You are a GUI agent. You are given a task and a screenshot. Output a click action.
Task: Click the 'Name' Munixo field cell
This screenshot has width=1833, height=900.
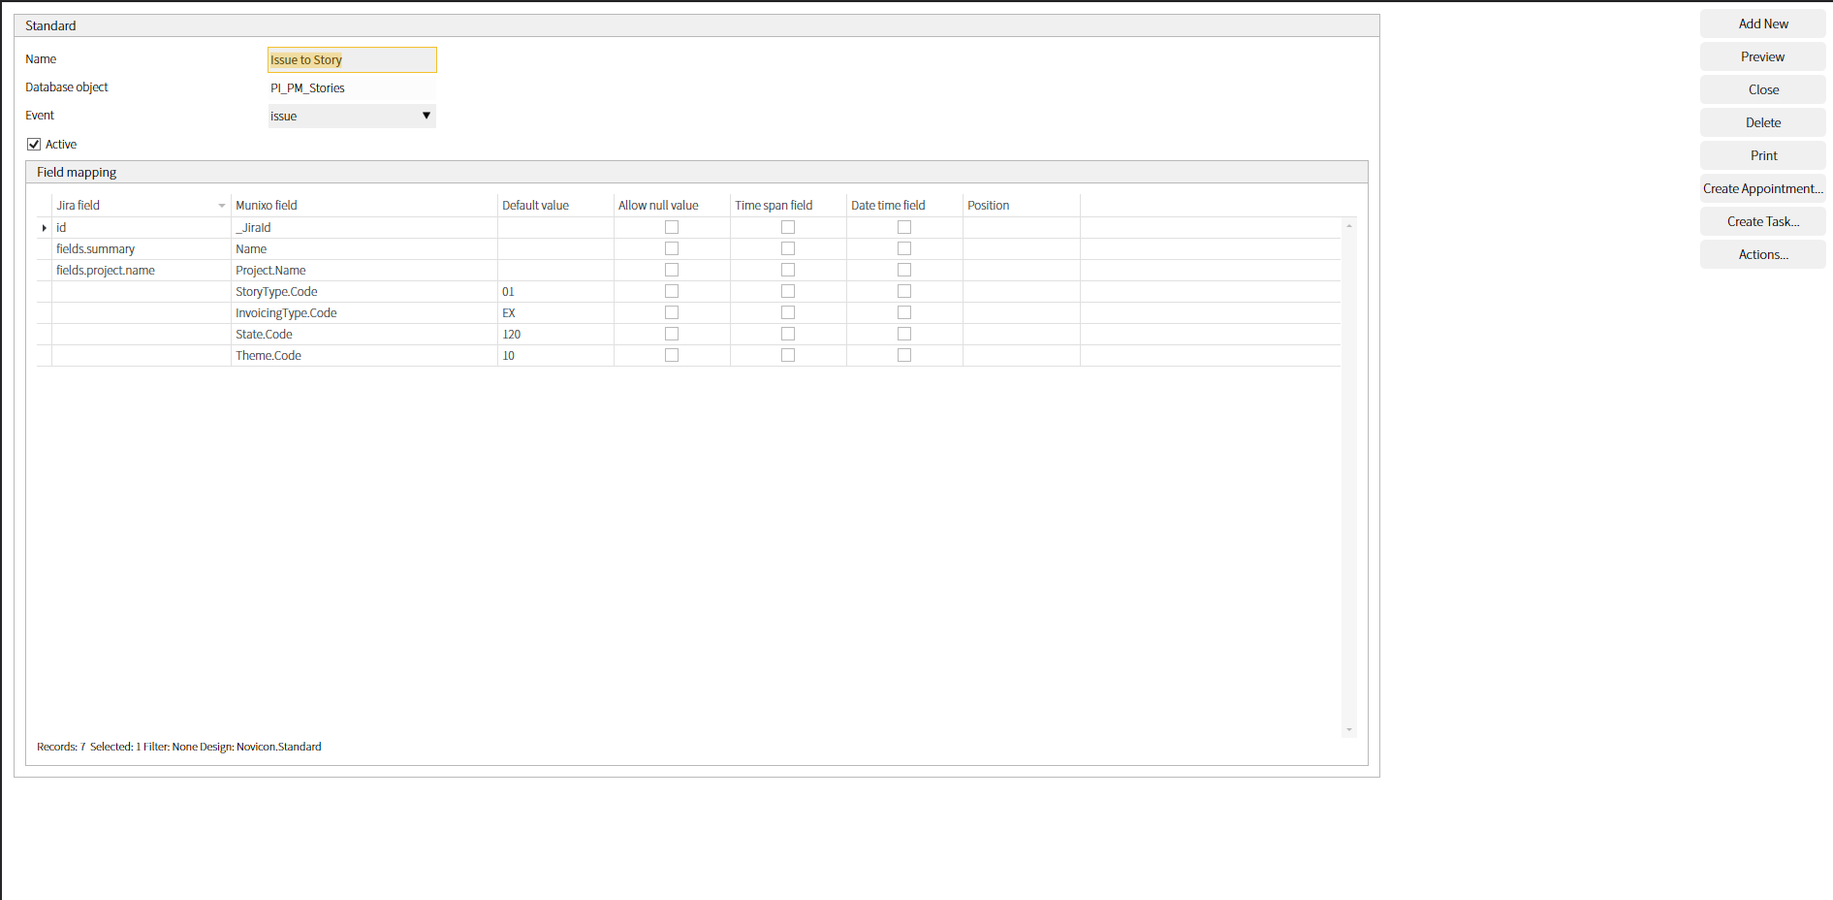pyautogui.click(x=364, y=249)
